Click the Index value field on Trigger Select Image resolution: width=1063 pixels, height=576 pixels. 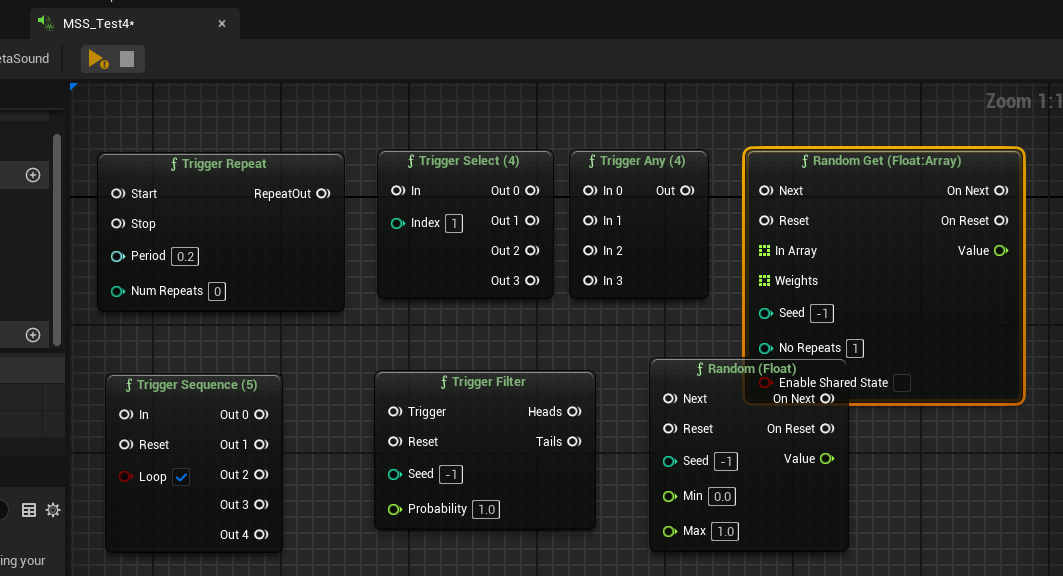(x=454, y=224)
